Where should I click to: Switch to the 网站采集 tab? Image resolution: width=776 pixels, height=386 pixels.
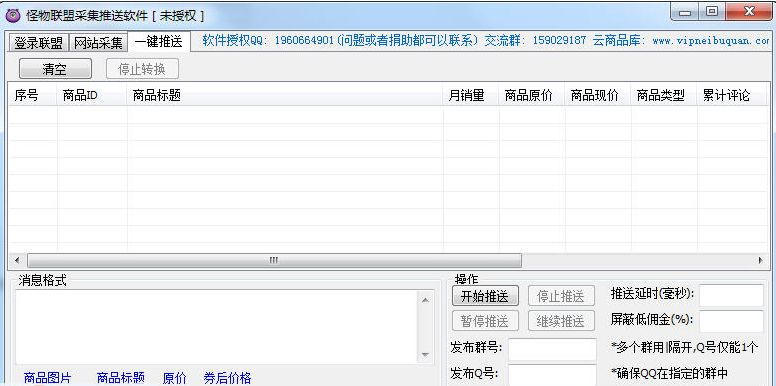point(98,43)
